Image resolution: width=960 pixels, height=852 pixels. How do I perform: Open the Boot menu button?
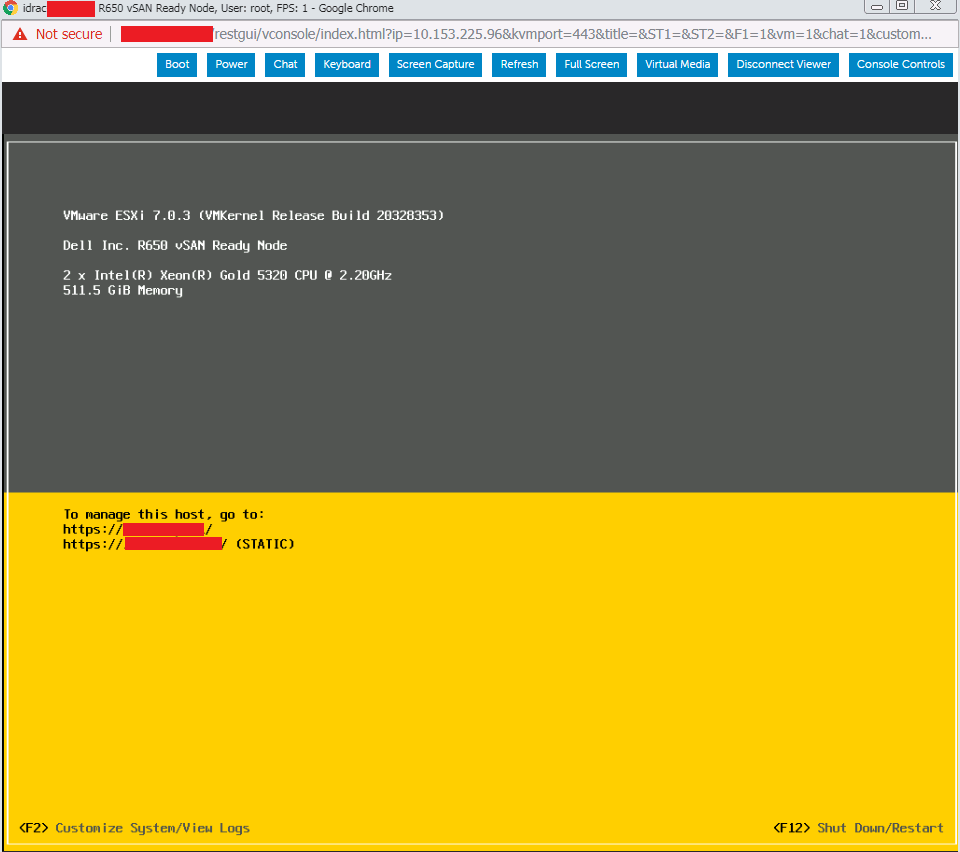tap(177, 64)
